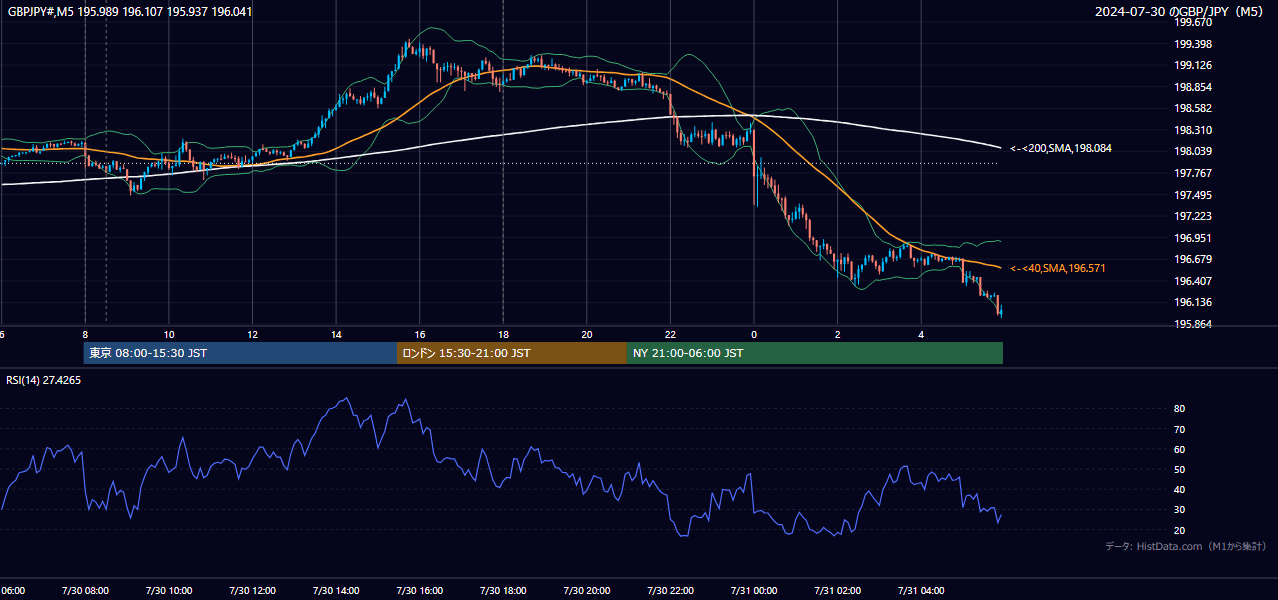Click price axis value 199.126
Viewport: 1278px width, 600px height.
point(1193,66)
